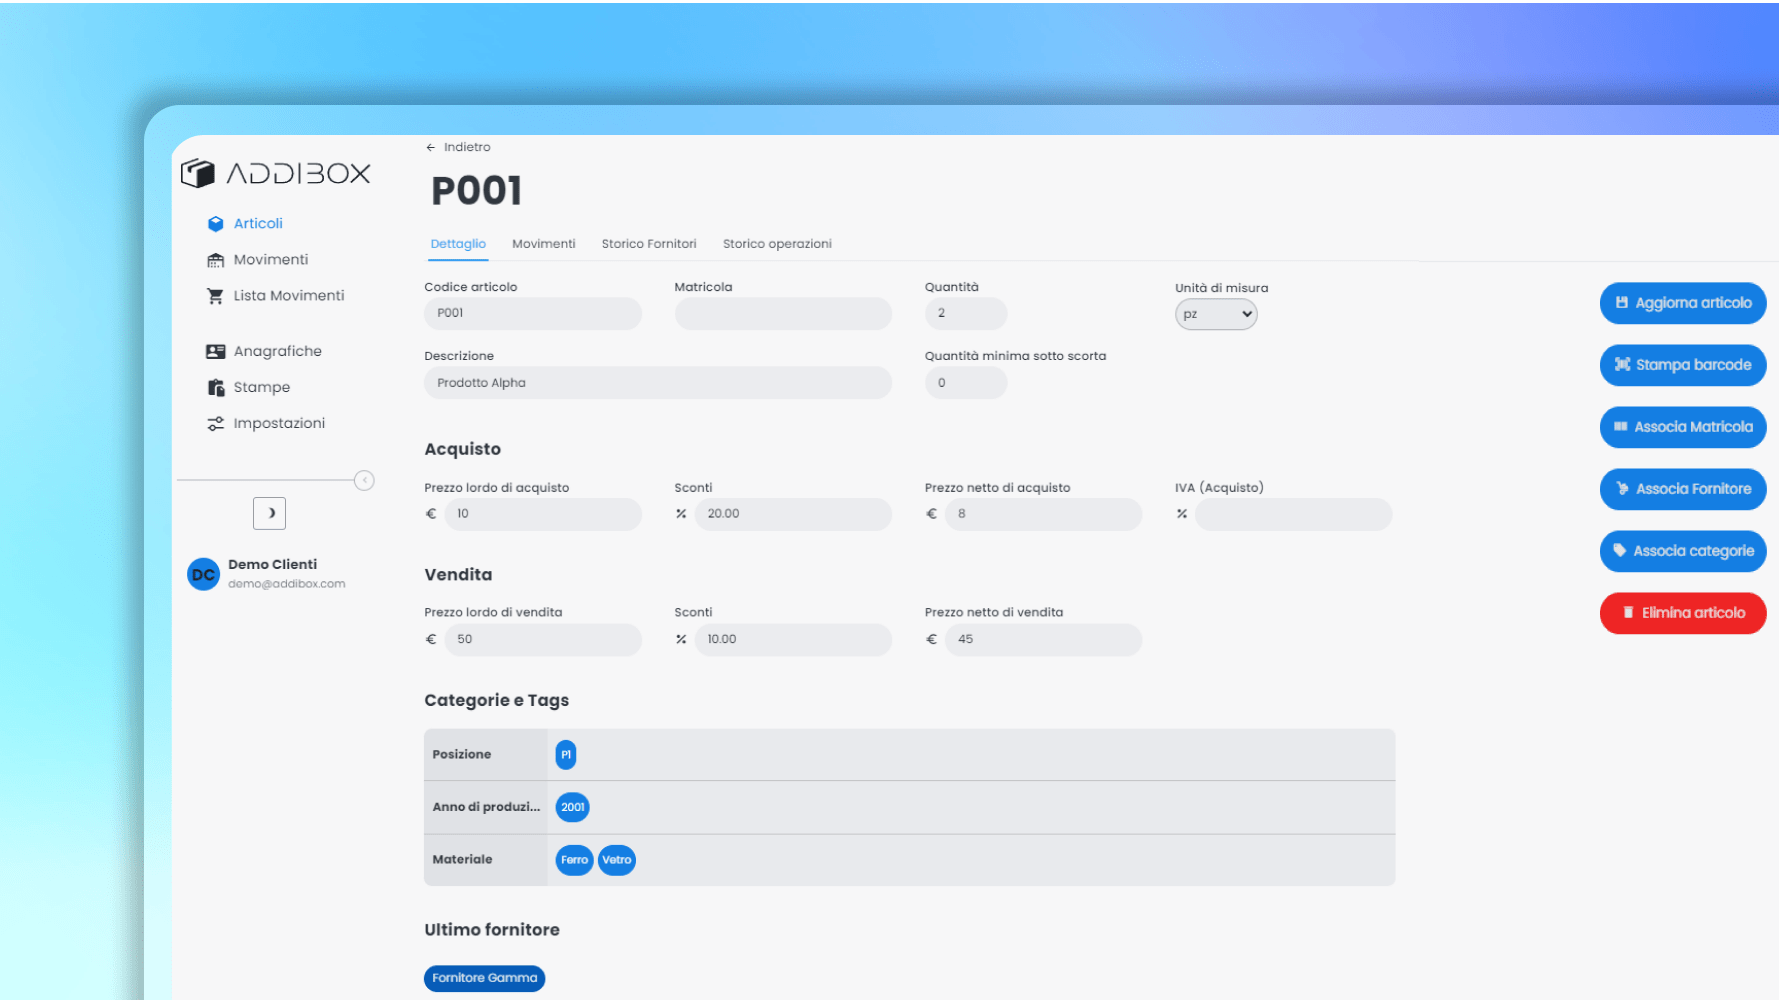The width and height of the screenshot is (1779, 1000).
Task: Open Articoli in the sidebar menu
Action: [258, 224]
